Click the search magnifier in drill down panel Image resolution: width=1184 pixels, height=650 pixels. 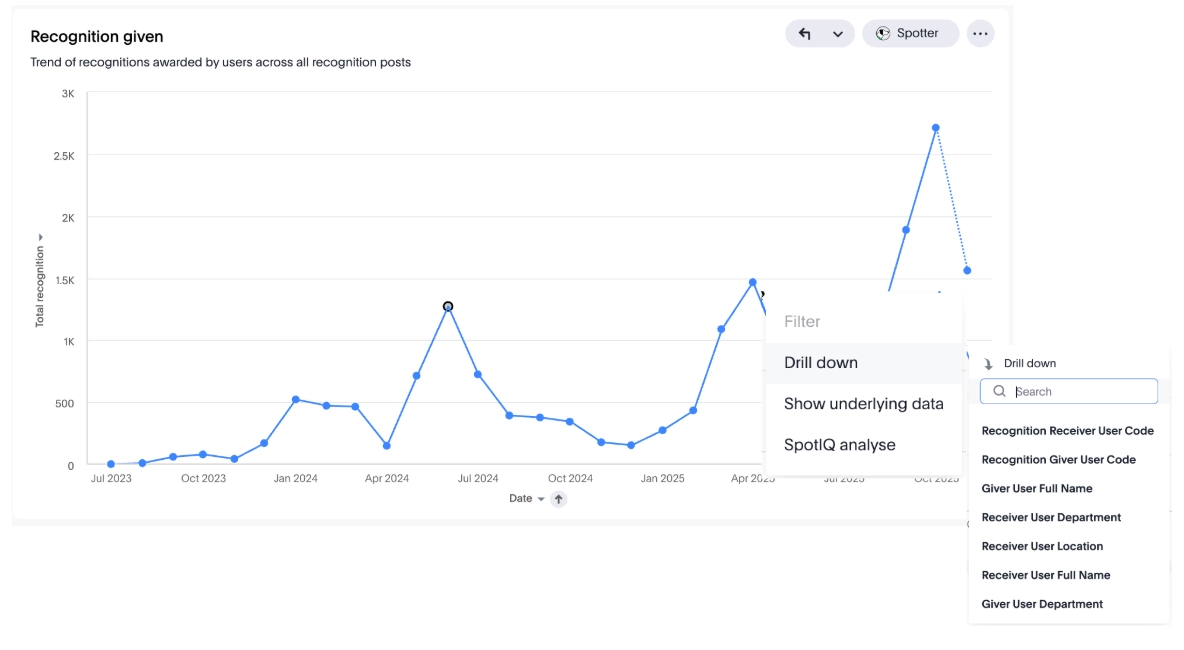tap(1000, 391)
